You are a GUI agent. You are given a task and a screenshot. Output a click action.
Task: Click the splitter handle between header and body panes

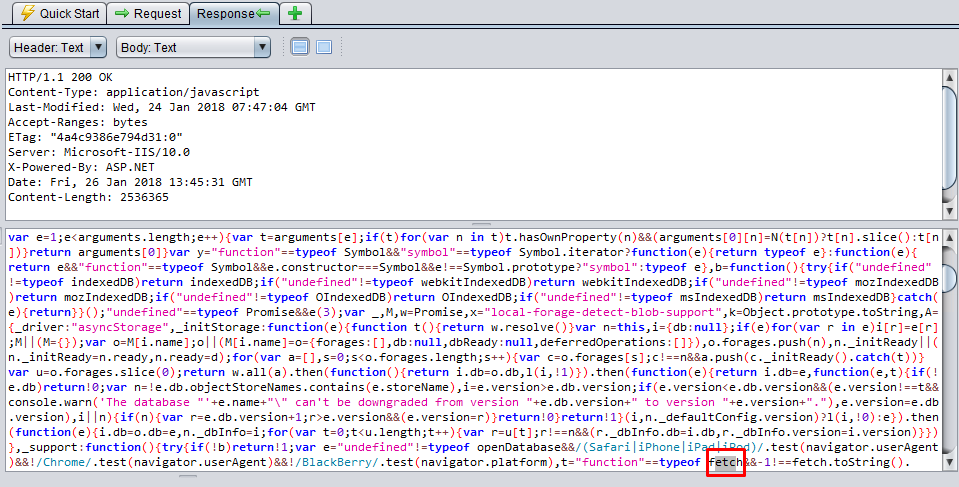coord(481,225)
